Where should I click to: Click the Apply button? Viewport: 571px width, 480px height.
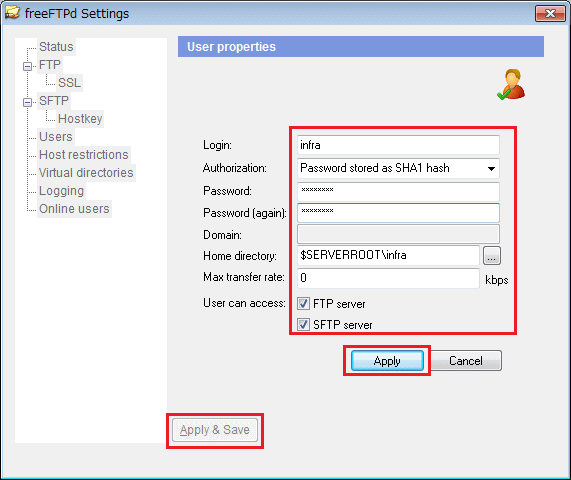pyautogui.click(x=387, y=361)
